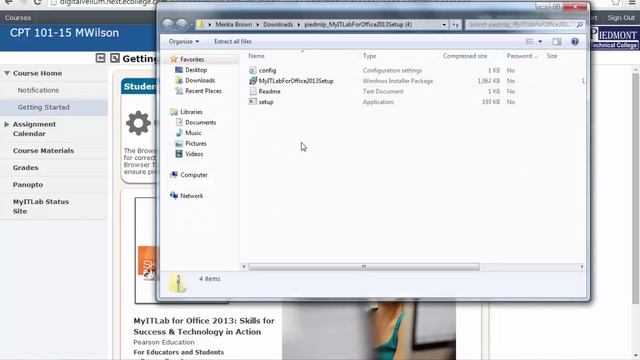Click the address bar history dropdown arrow
640x360 pixels.
444,25
